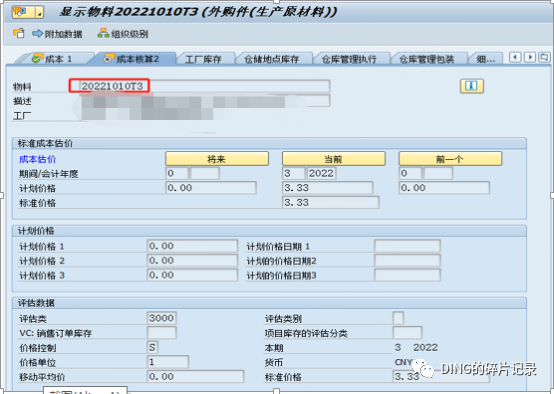Click the 计划价格 1 value field
The height and width of the screenshot is (394, 554).
[192, 246]
